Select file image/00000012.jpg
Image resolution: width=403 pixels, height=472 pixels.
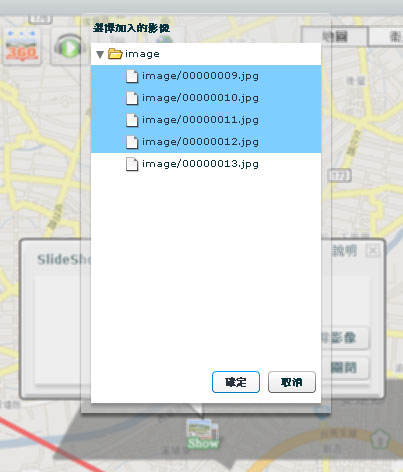tap(206, 142)
